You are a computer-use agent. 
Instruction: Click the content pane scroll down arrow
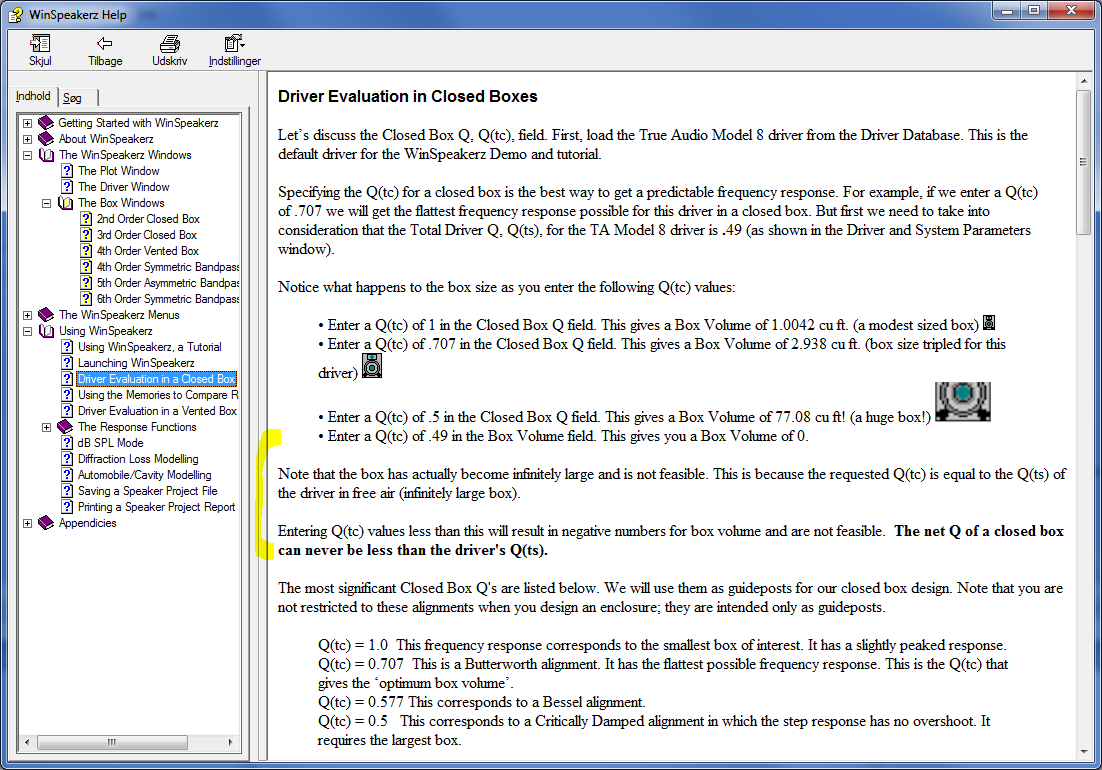click(1083, 752)
